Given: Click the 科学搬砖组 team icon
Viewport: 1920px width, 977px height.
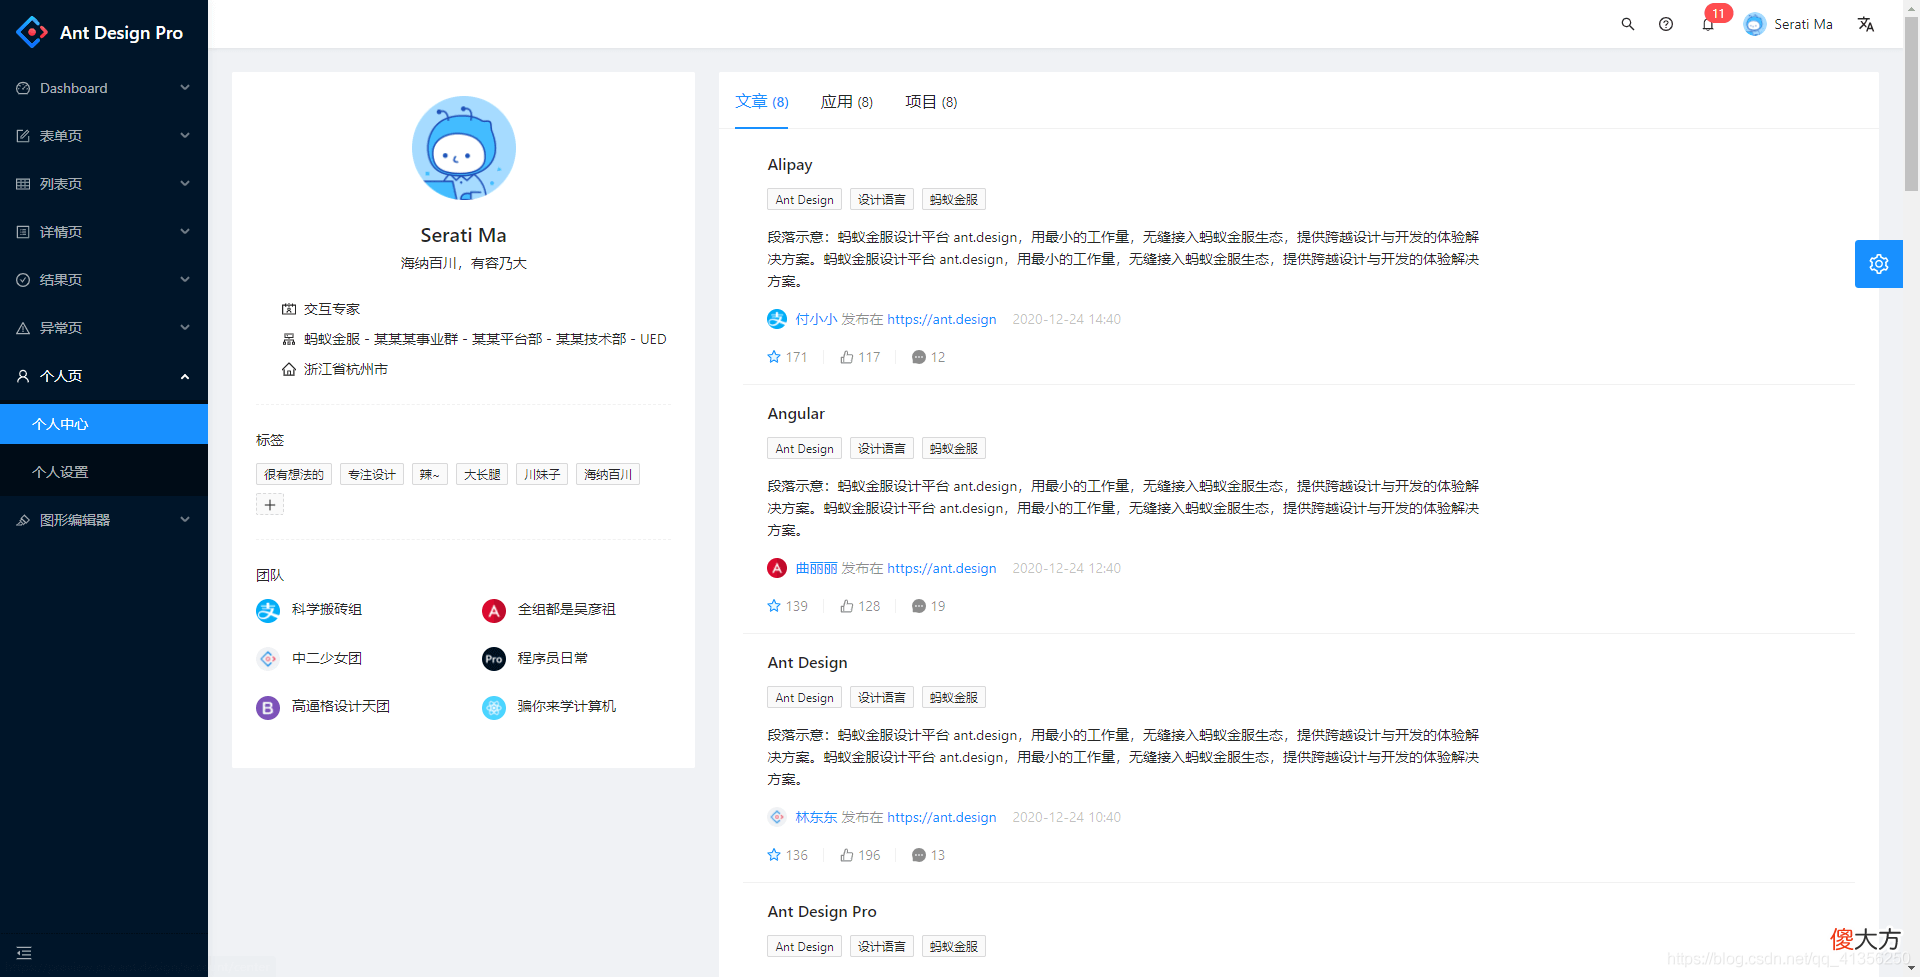Looking at the screenshot, I should pos(268,610).
